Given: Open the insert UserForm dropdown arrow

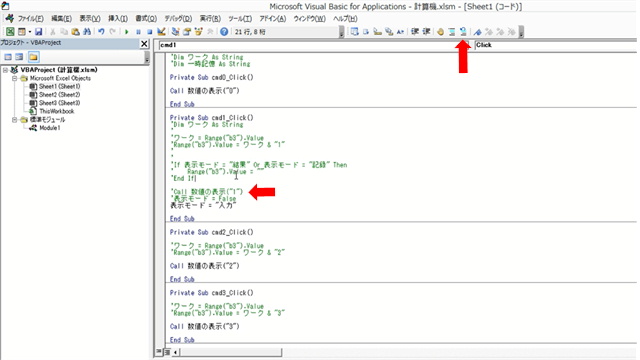Looking at the screenshot, I should click(x=30, y=31).
